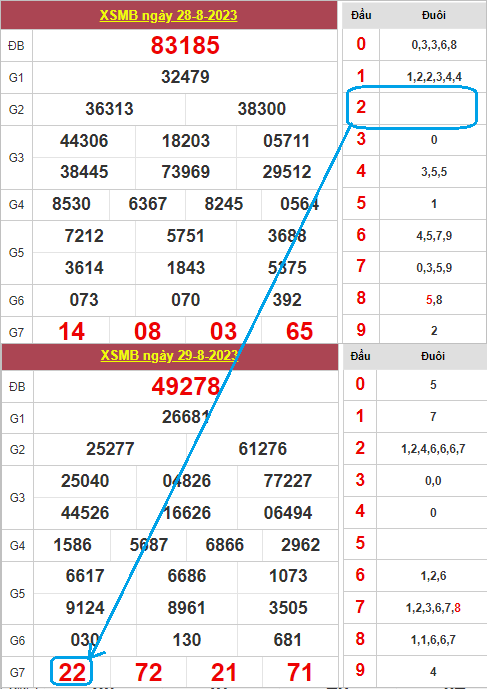Click the highlighted G7 number 22

coord(72,672)
